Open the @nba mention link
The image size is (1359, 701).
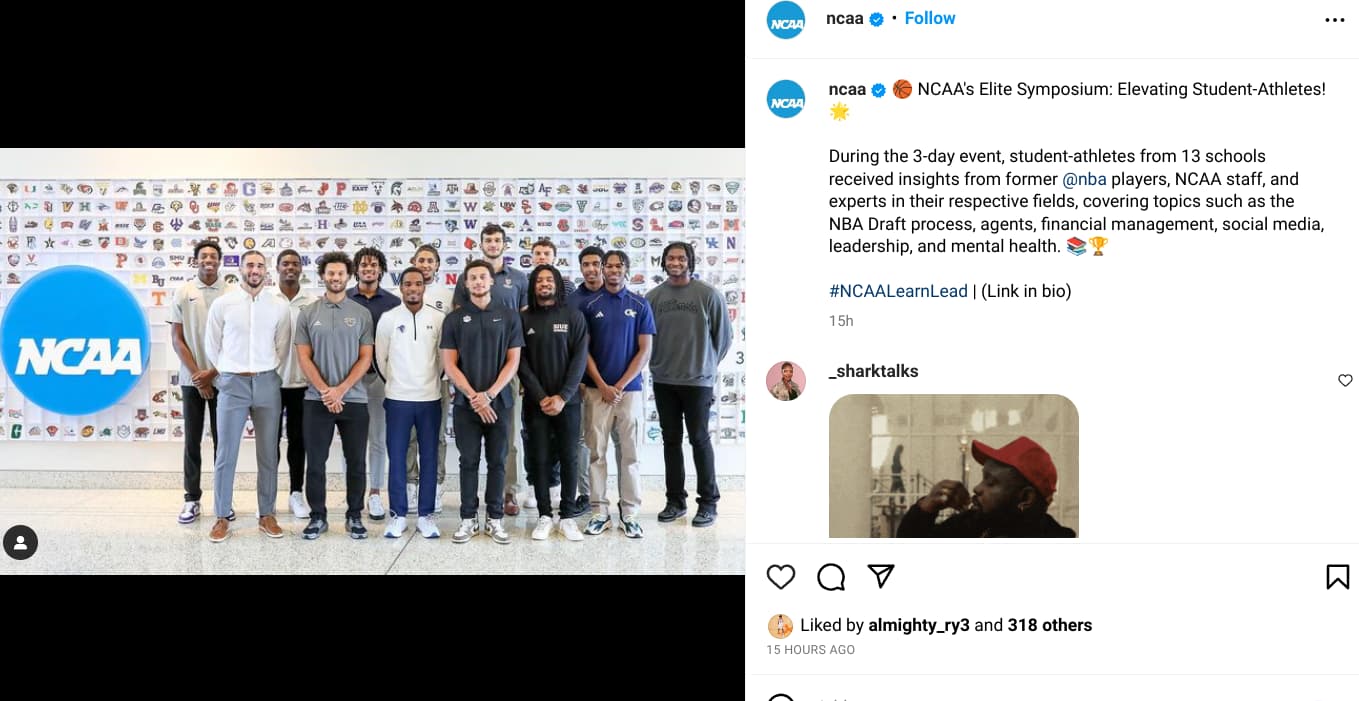tap(1085, 179)
